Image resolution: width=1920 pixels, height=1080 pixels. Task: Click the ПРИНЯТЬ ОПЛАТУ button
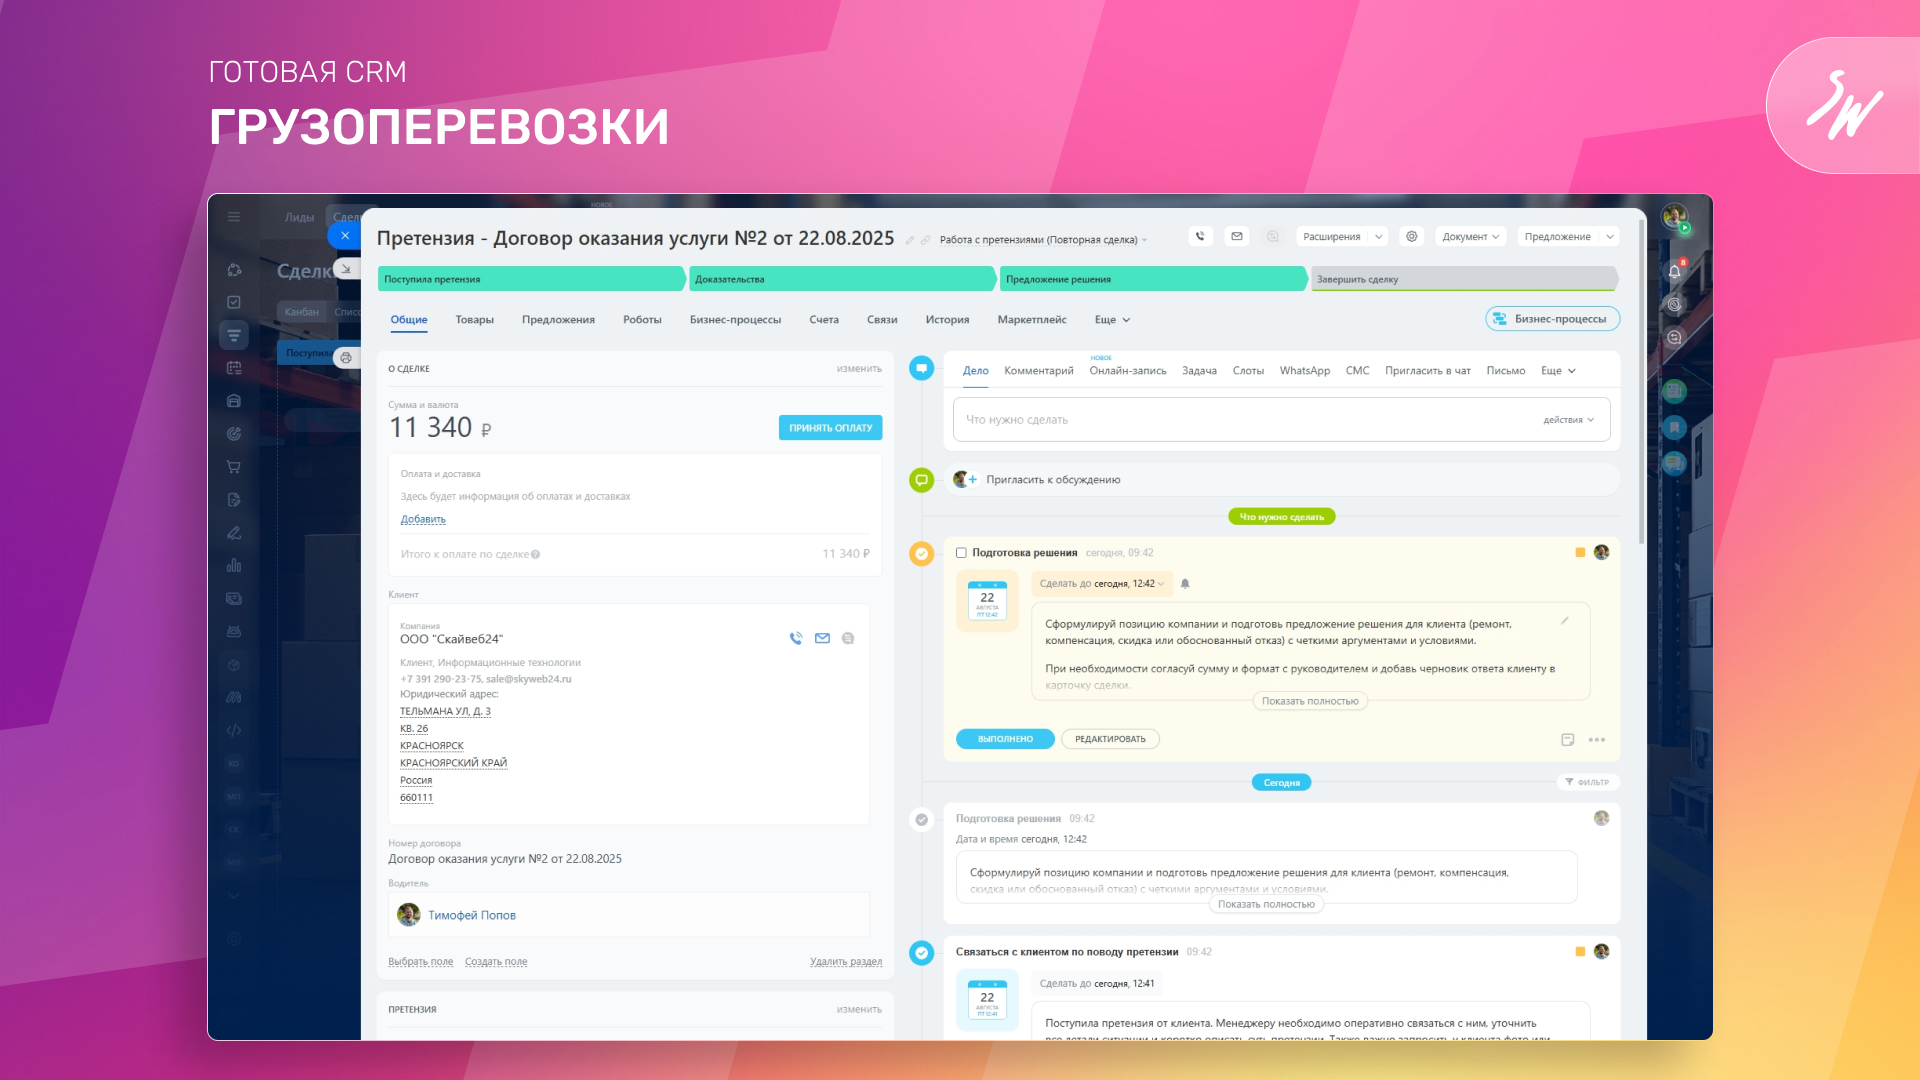tap(830, 428)
